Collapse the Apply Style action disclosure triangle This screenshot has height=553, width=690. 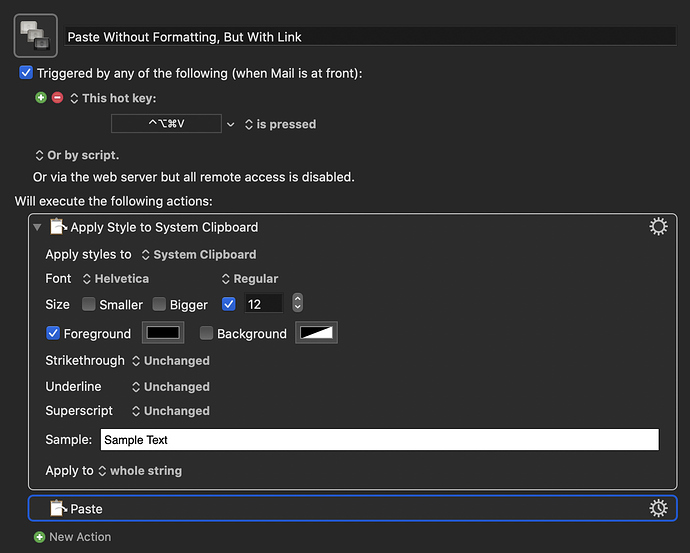point(37,227)
